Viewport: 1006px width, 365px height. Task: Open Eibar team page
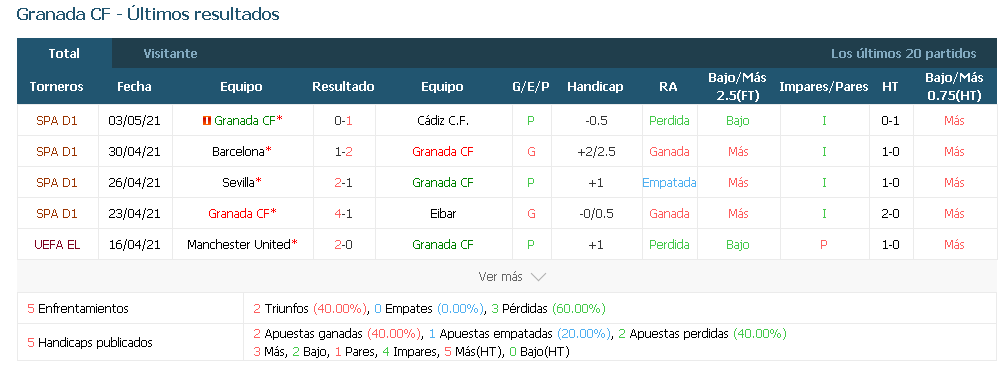point(443,214)
